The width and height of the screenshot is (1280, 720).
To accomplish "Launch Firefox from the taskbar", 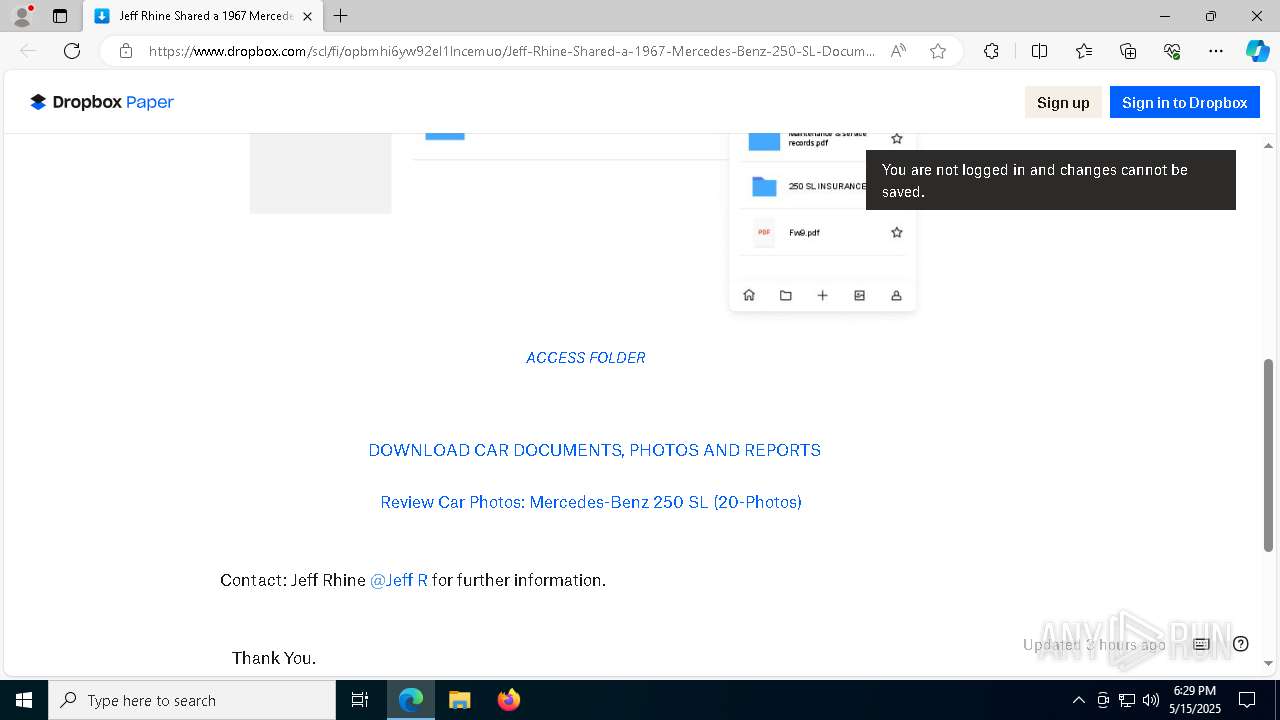I will click(x=508, y=700).
